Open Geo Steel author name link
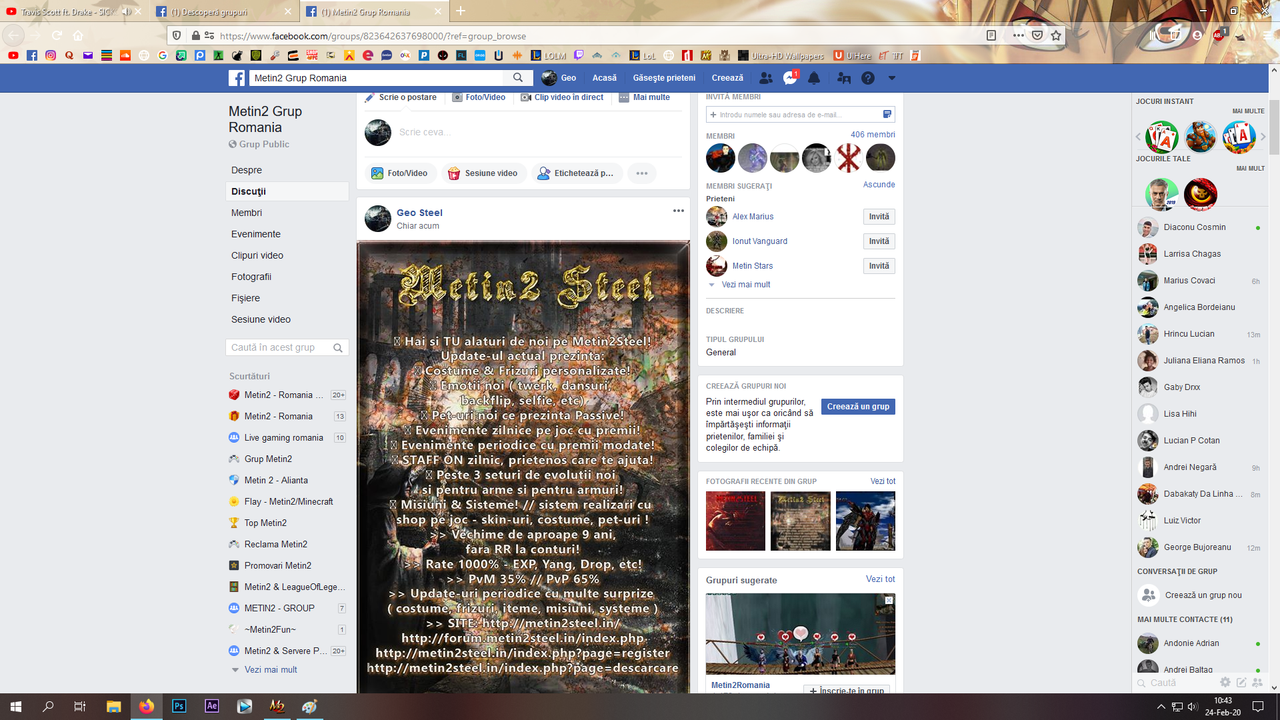 pyautogui.click(x=419, y=213)
